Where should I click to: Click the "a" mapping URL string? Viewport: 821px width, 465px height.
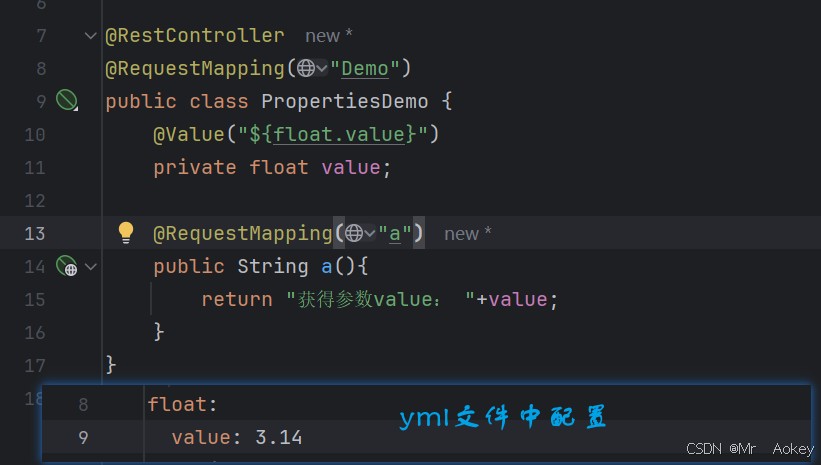tap(395, 234)
